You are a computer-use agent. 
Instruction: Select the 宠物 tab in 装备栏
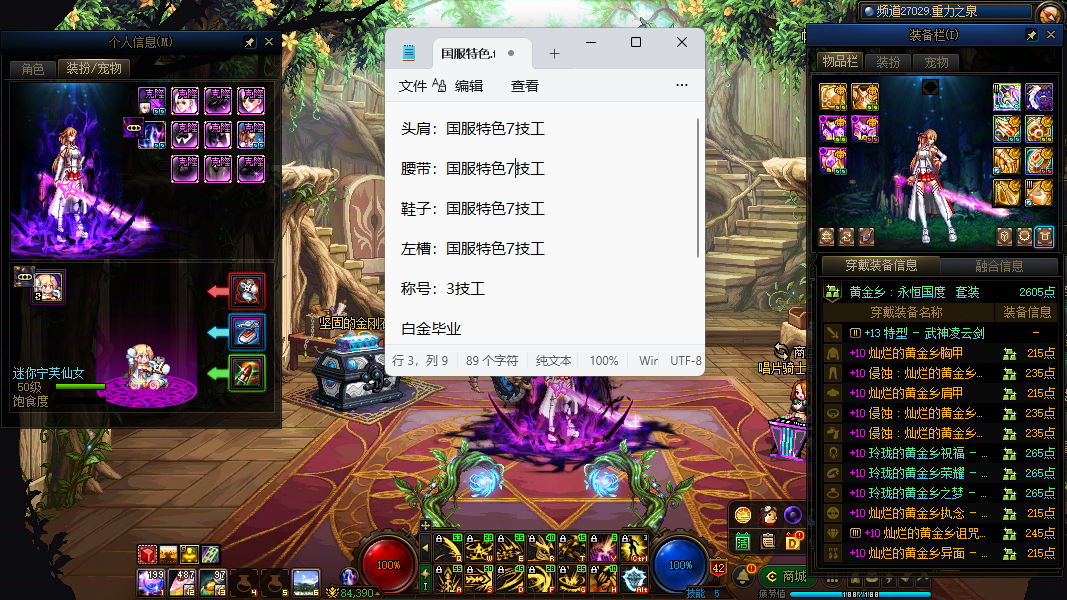(936, 62)
